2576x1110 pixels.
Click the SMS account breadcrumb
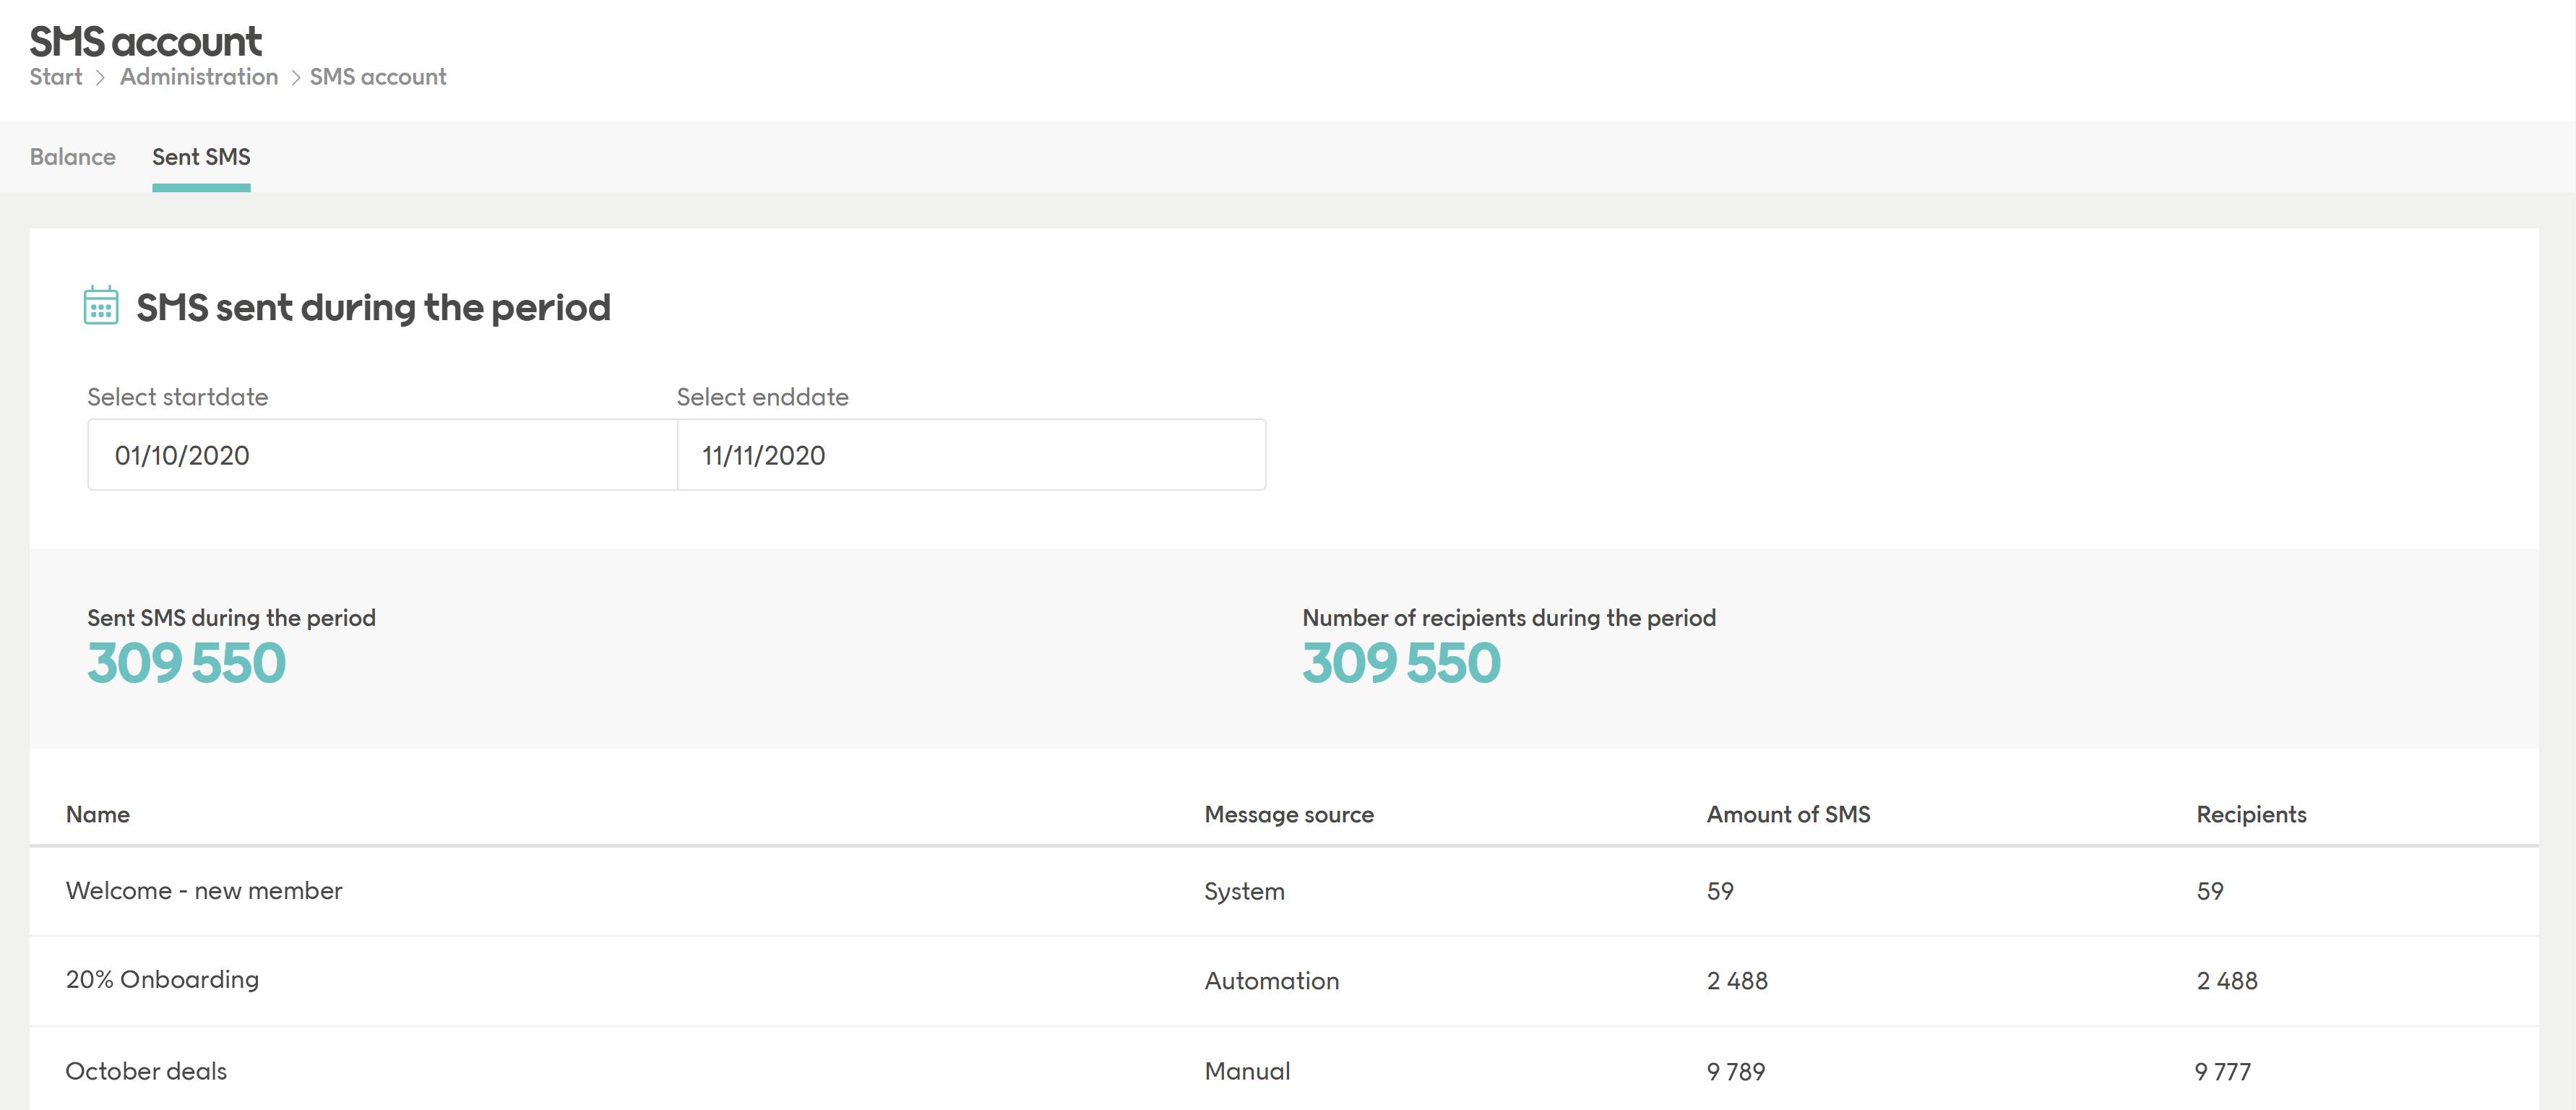point(378,77)
